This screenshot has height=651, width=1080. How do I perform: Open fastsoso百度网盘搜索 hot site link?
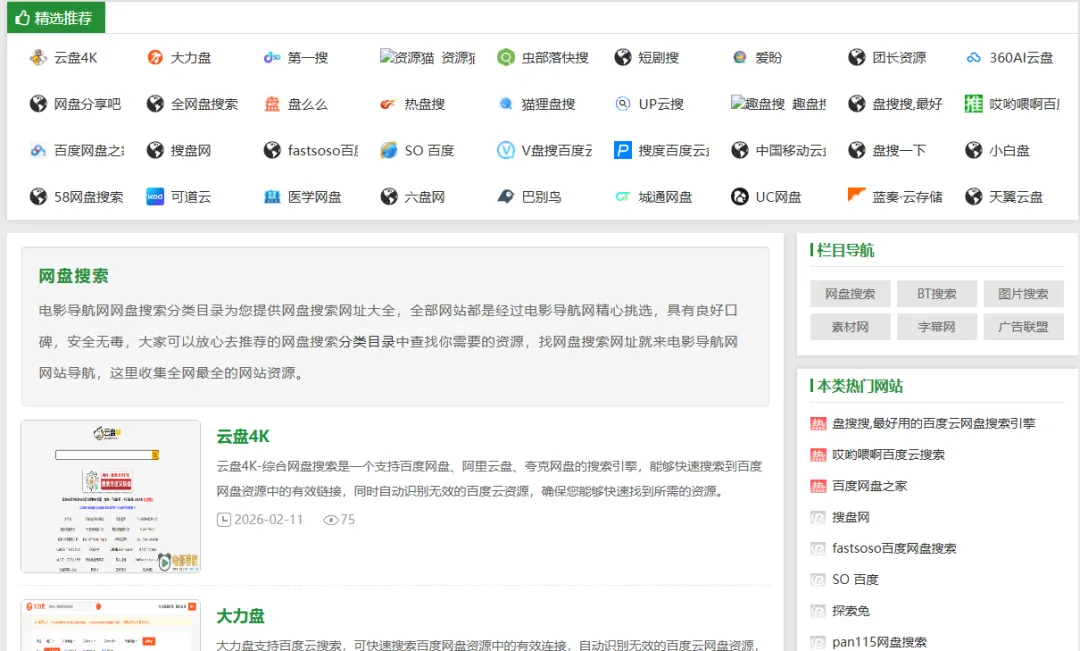click(x=894, y=548)
